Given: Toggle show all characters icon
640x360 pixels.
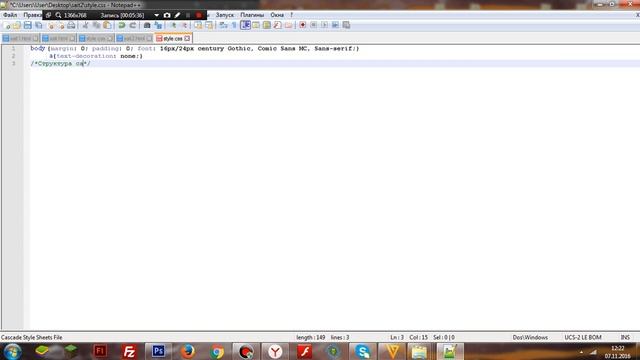Looking at the screenshot, I should 234,26.
